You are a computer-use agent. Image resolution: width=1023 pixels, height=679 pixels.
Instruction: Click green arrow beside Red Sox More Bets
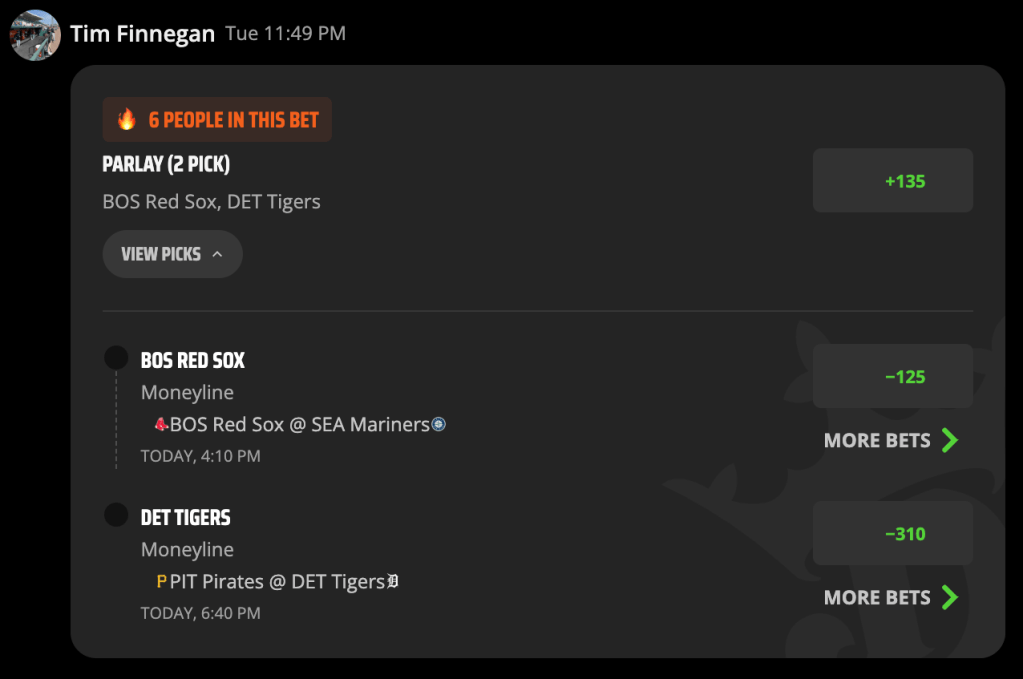click(950, 440)
